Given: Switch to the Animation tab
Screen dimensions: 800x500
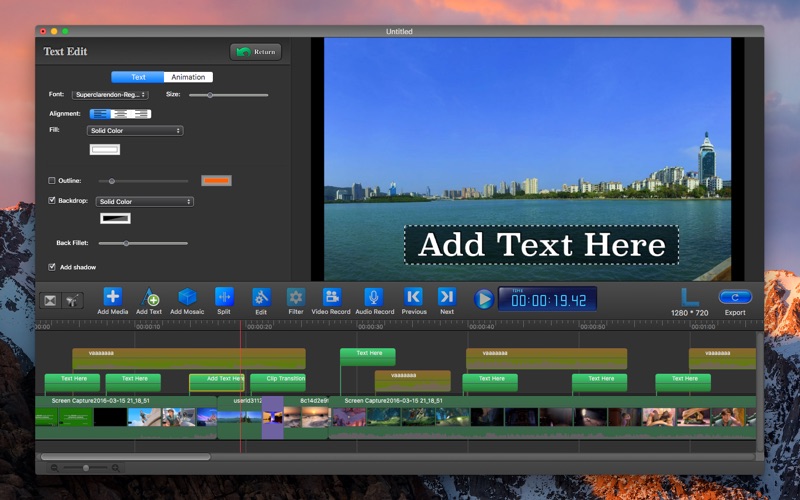Looking at the screenshot, I should pyautogui.click(x=188, y=77).
